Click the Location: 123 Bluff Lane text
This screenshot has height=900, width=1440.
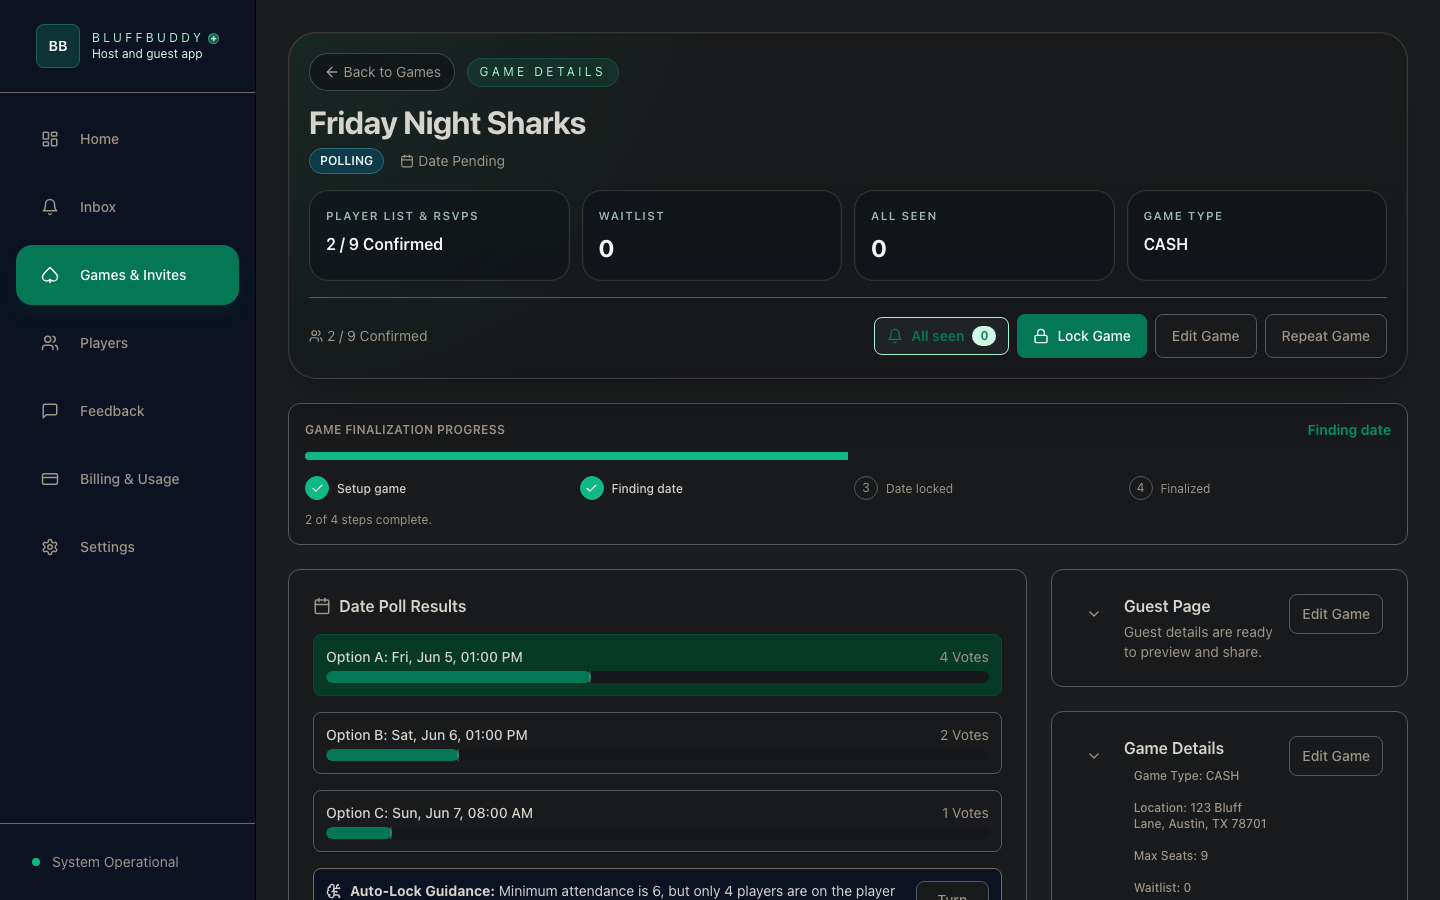tap(1200, 816)
